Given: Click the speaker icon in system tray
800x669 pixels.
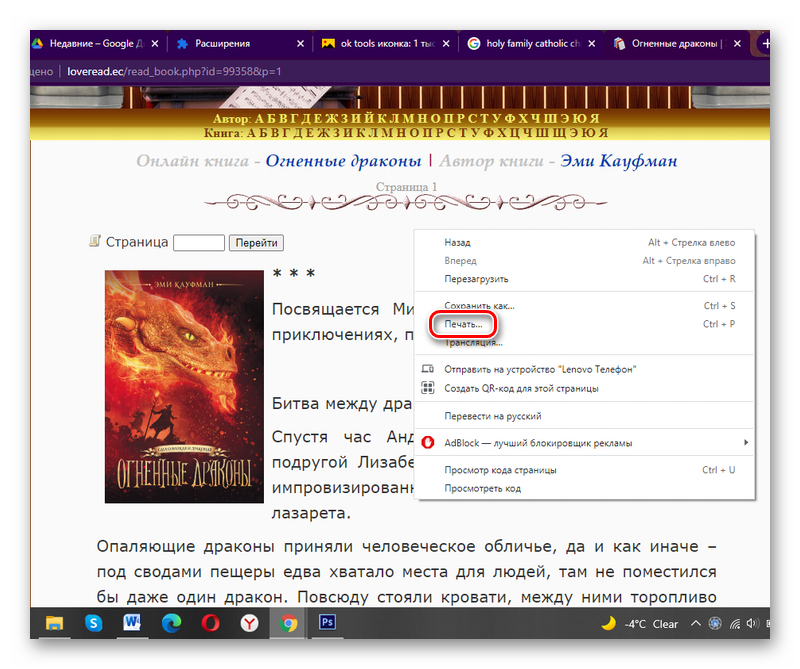Looking at the screenshot, I should coord(753,623).
